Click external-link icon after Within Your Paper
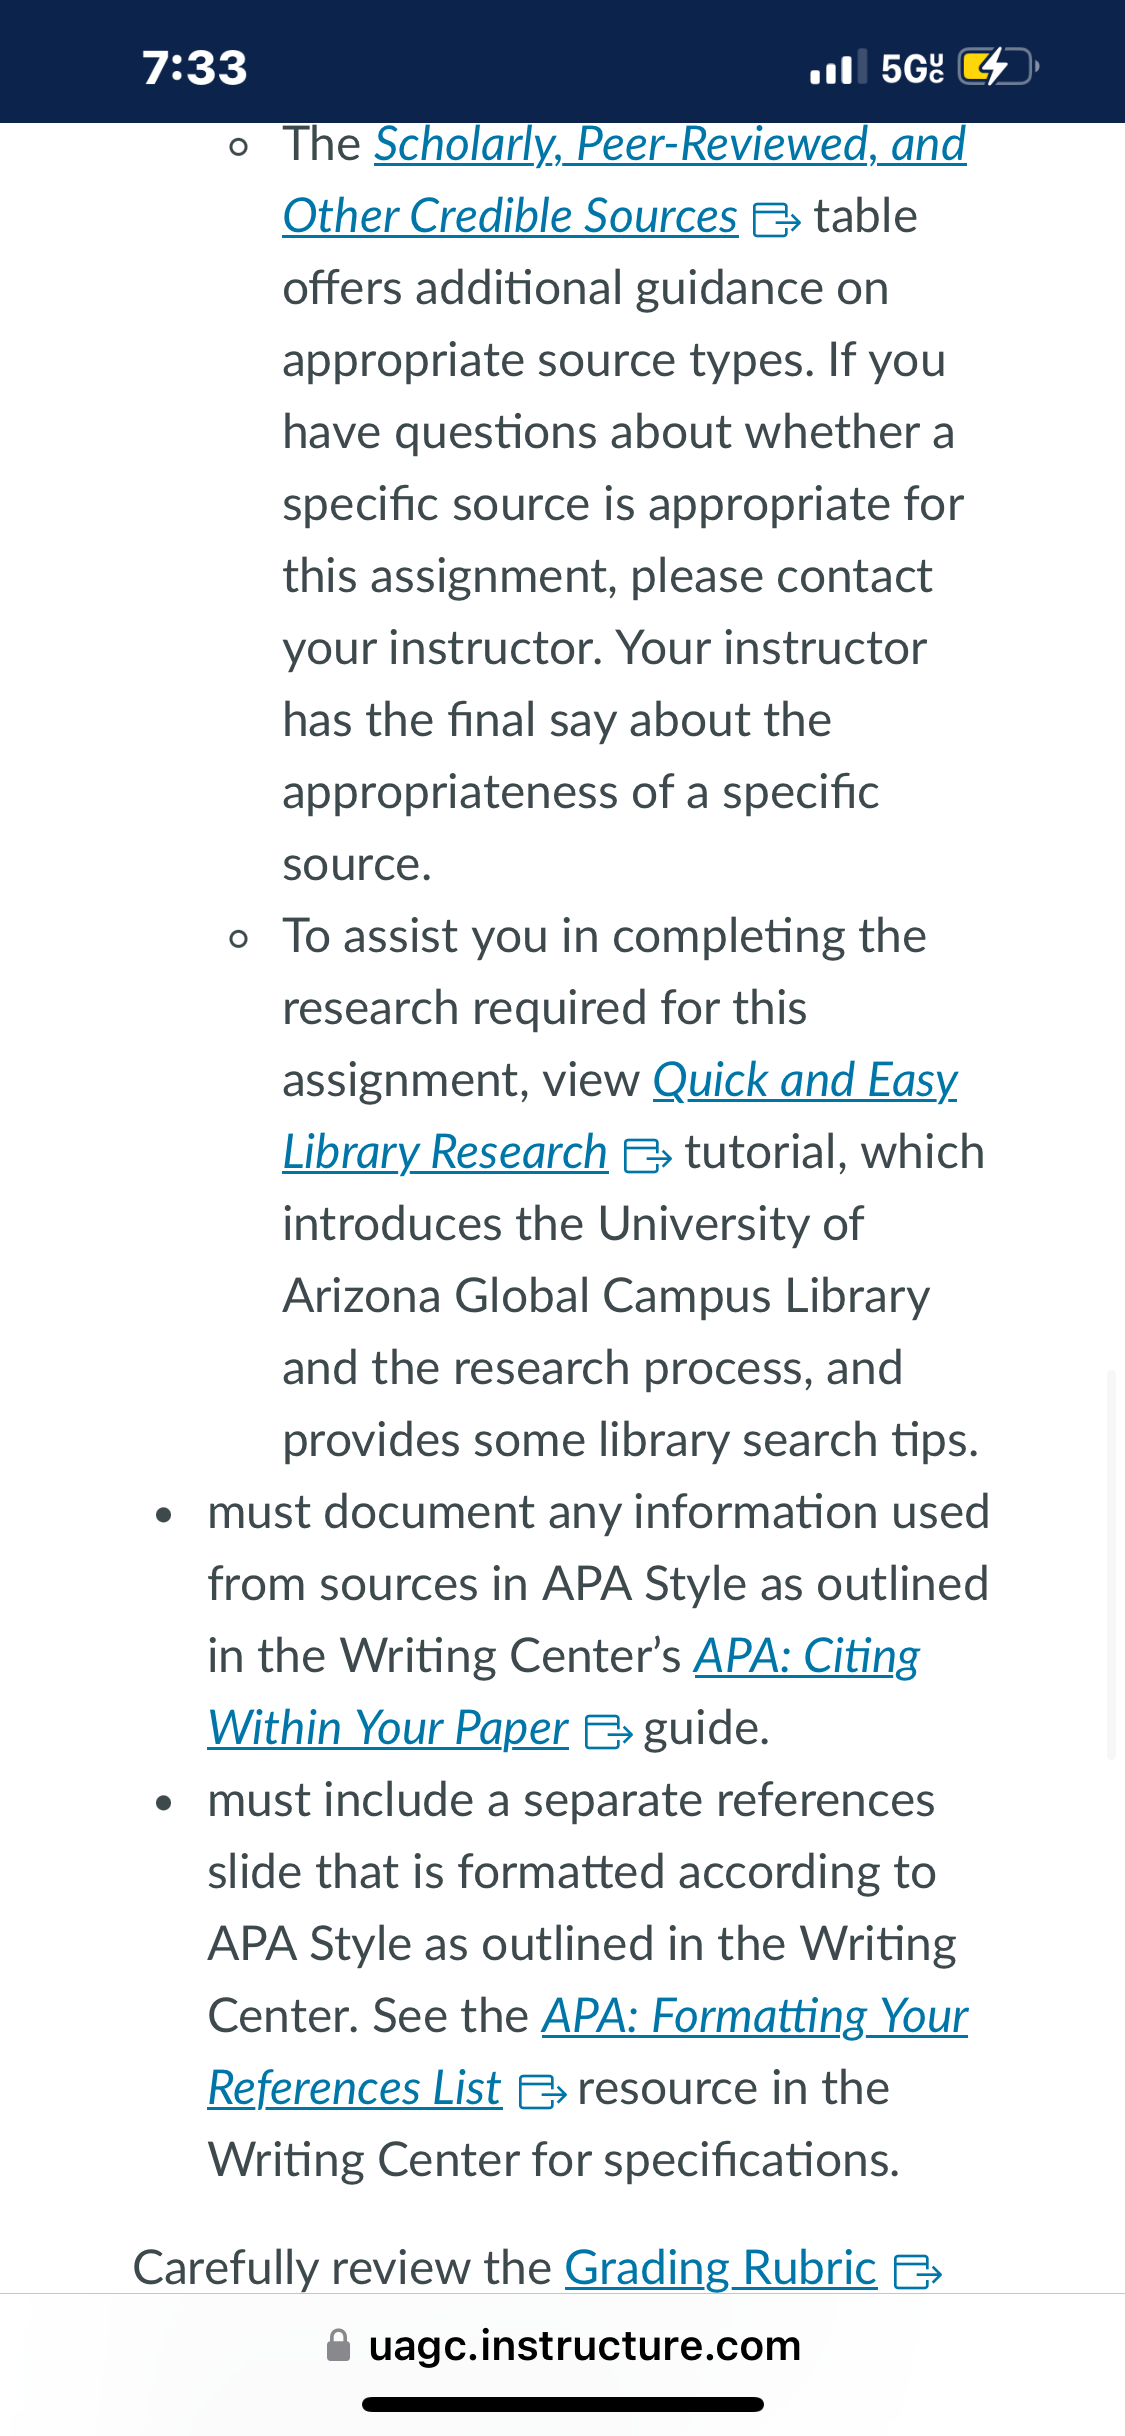Image resolution: width=1125 pixels, height=2436 pixels. [x=608, y=1731]
